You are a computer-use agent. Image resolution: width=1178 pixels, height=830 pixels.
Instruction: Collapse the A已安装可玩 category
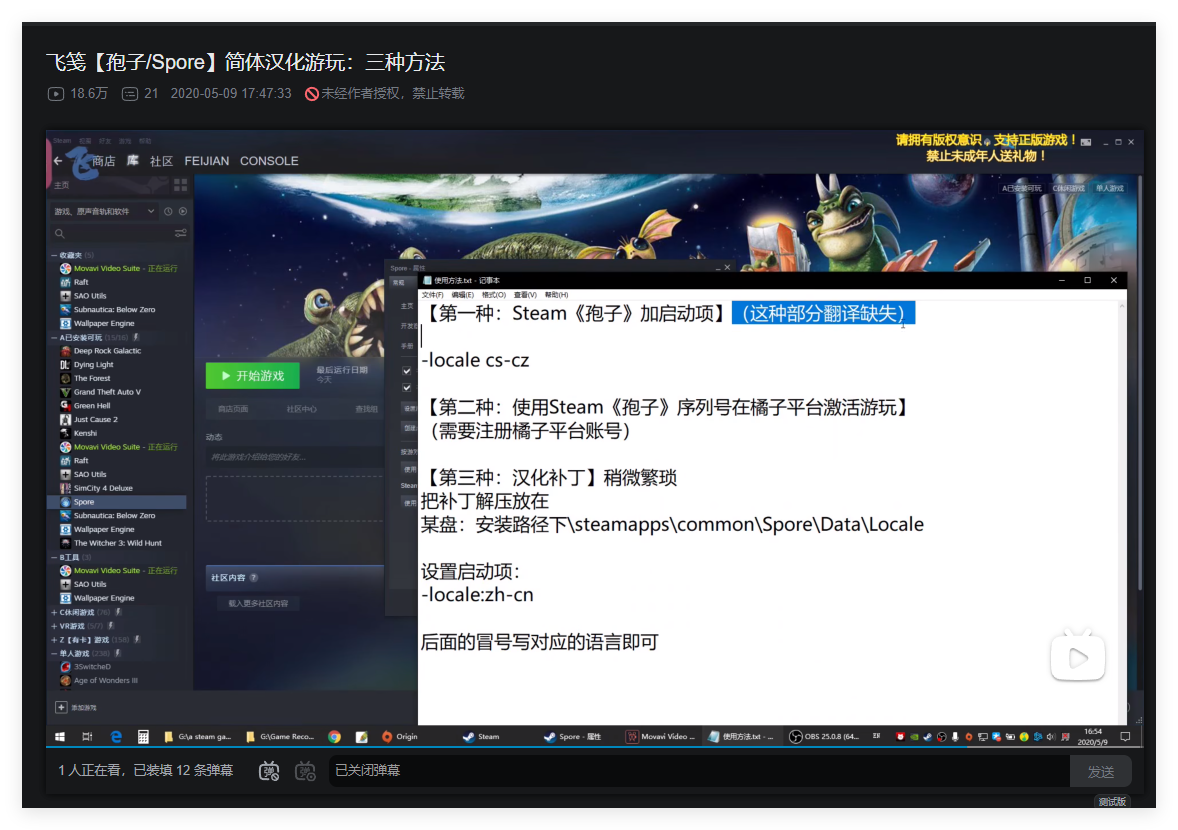tap(54, 338)
